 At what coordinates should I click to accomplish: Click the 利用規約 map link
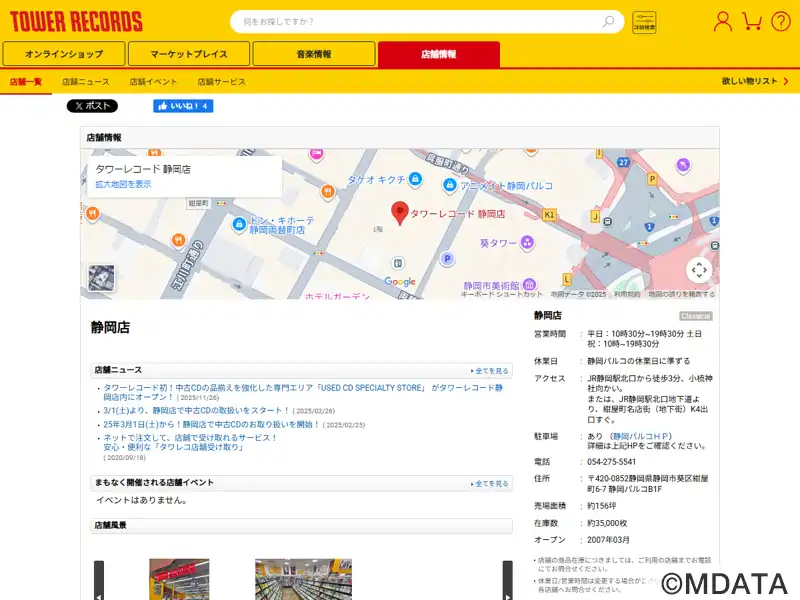point(627,294)
